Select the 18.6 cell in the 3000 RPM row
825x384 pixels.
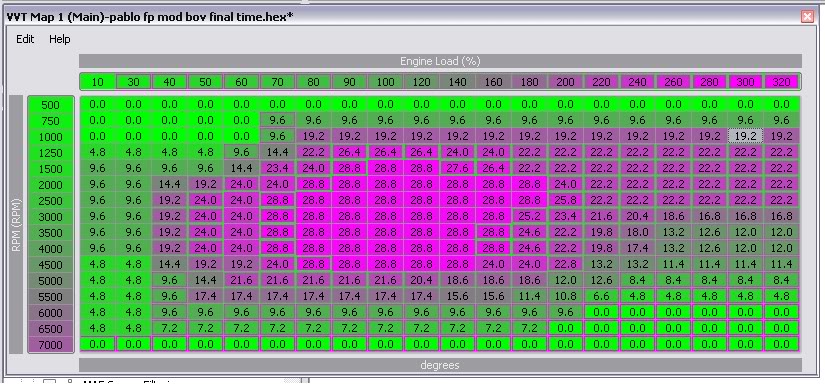click(673, 216)
